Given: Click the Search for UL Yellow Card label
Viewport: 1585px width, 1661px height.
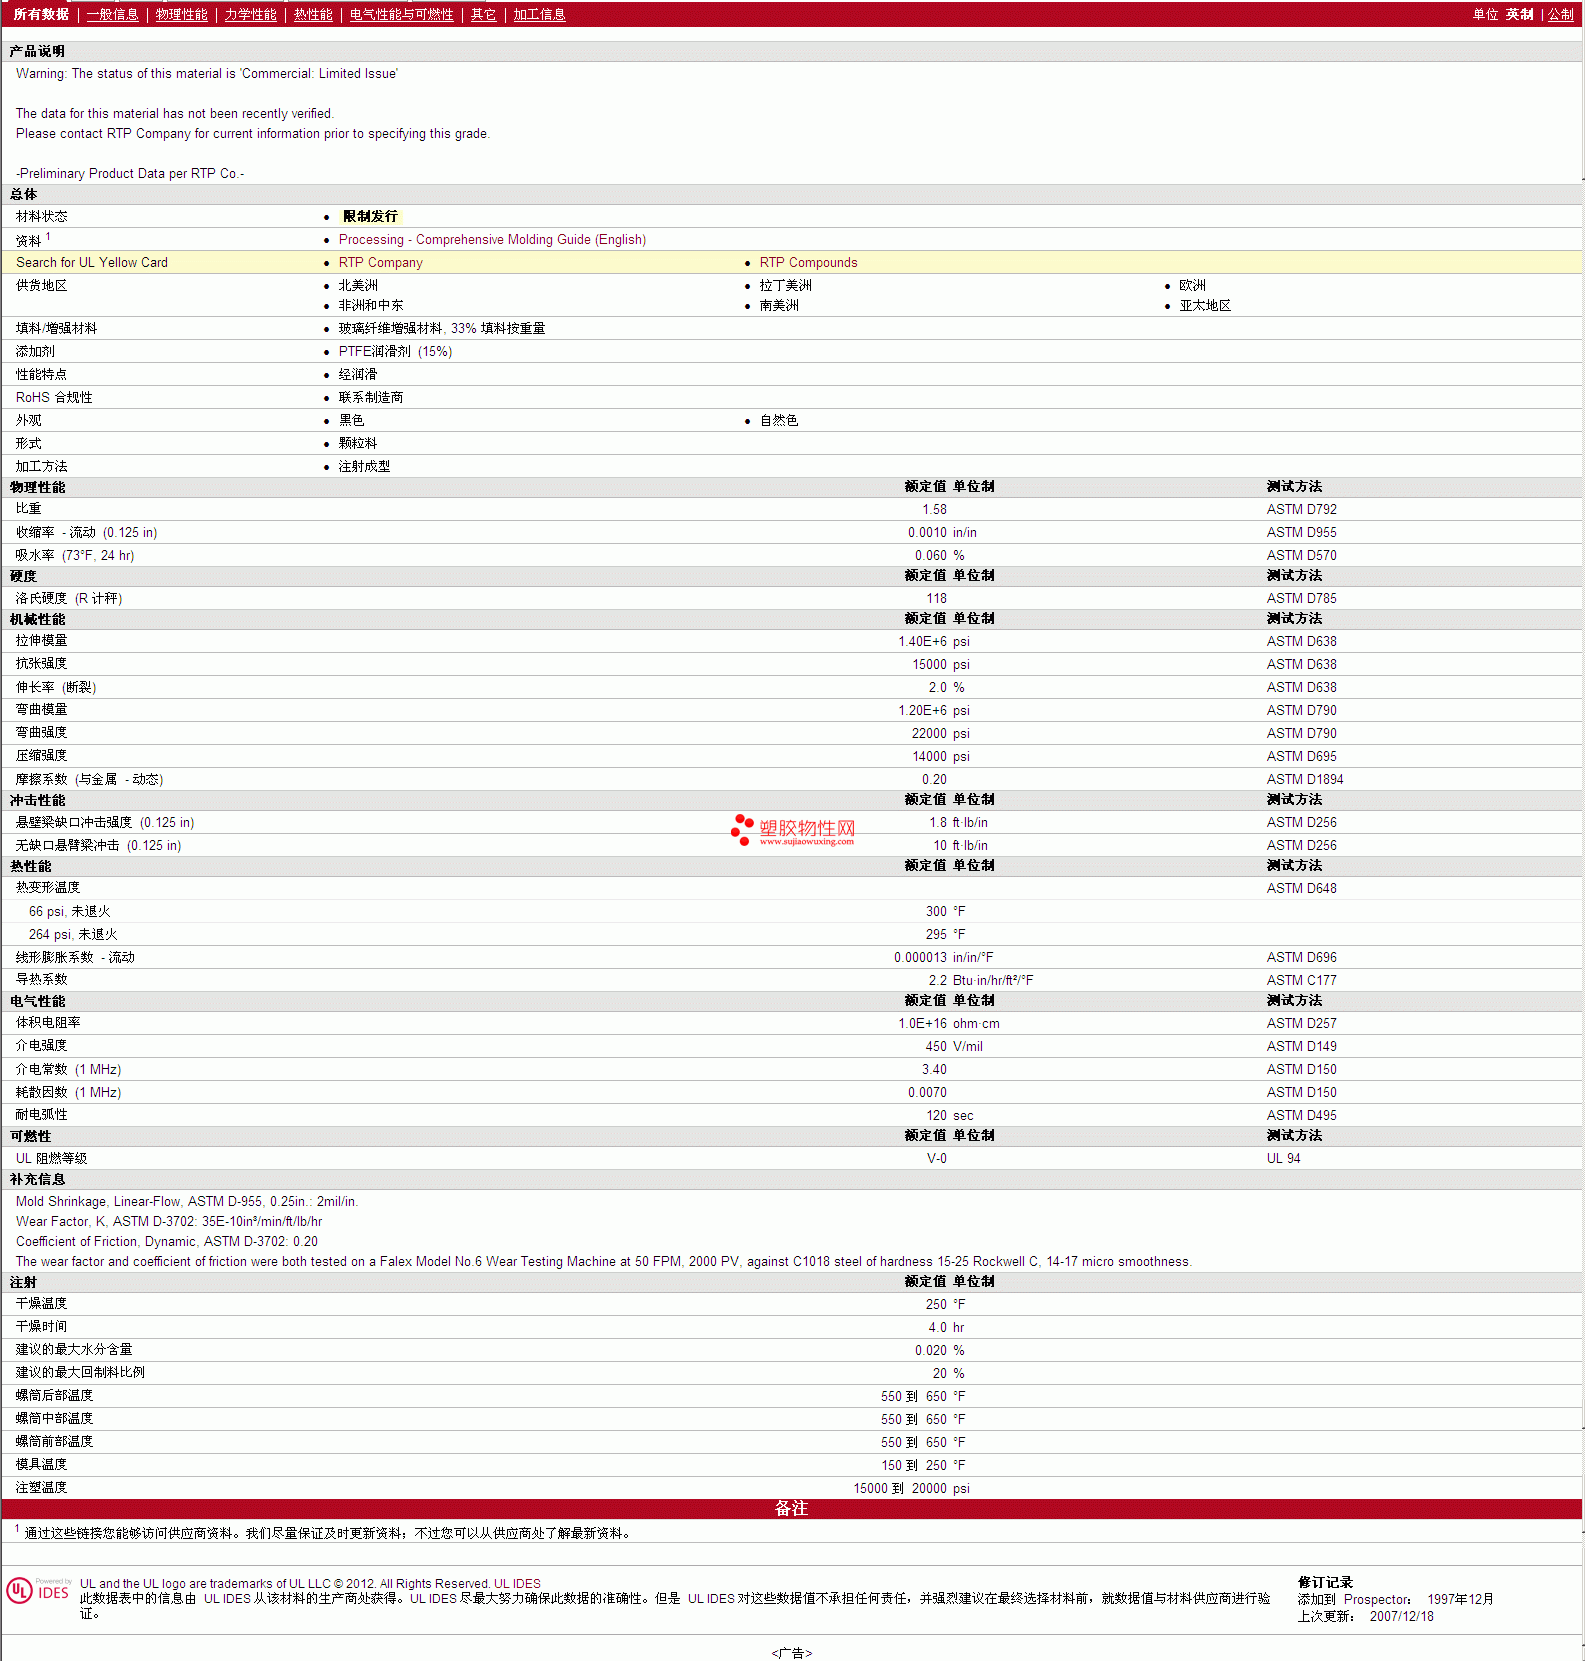Looking at the screenshot, I should (92, 262).
